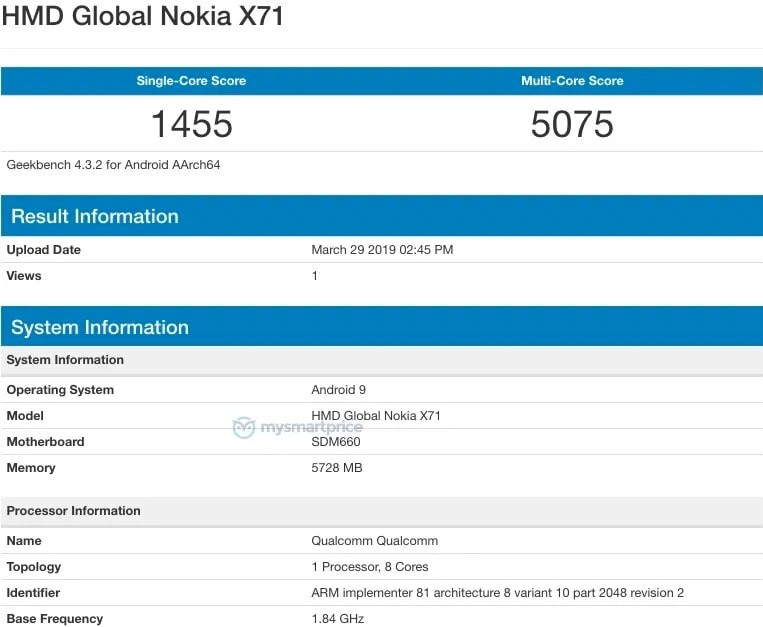Click the multi-core score value 5075

pos(572,124)
